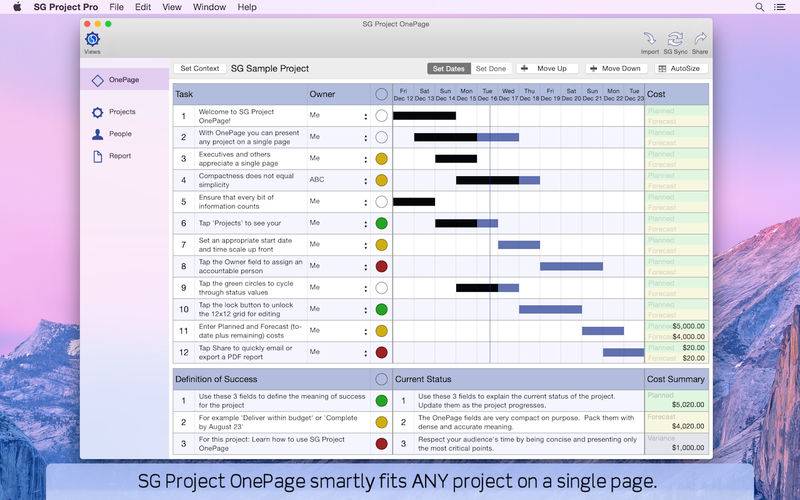The height and width of the screenshot is (500, 800).
Task: Open the Edit menu
Action: coord(143,7)
